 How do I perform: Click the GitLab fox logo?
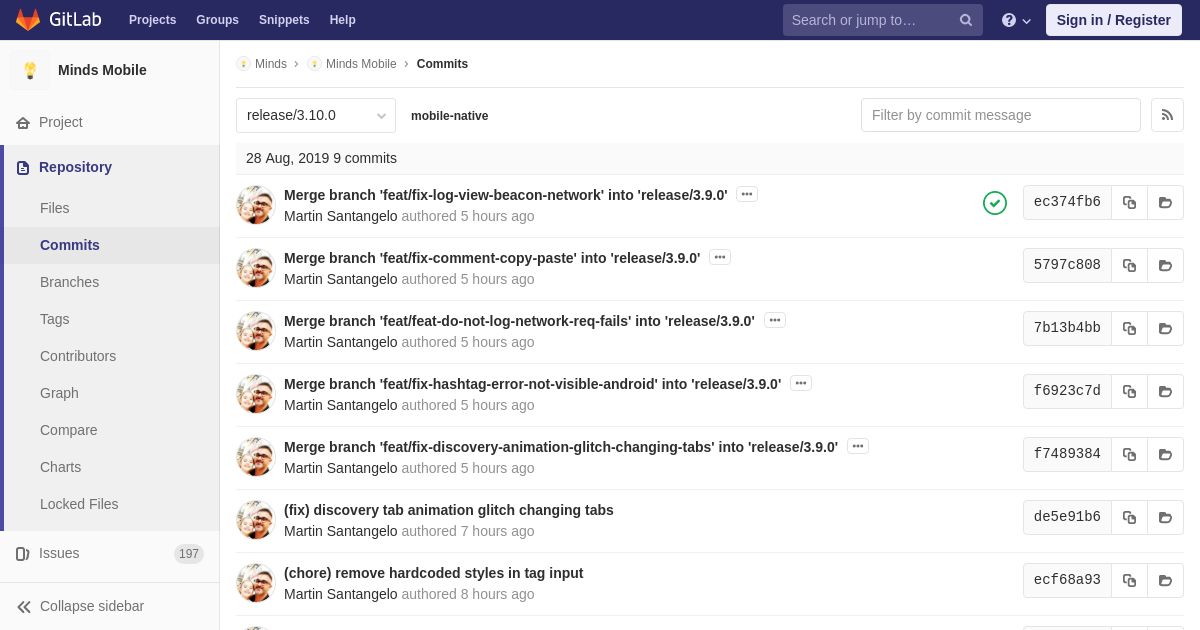[x=28, y=20]
